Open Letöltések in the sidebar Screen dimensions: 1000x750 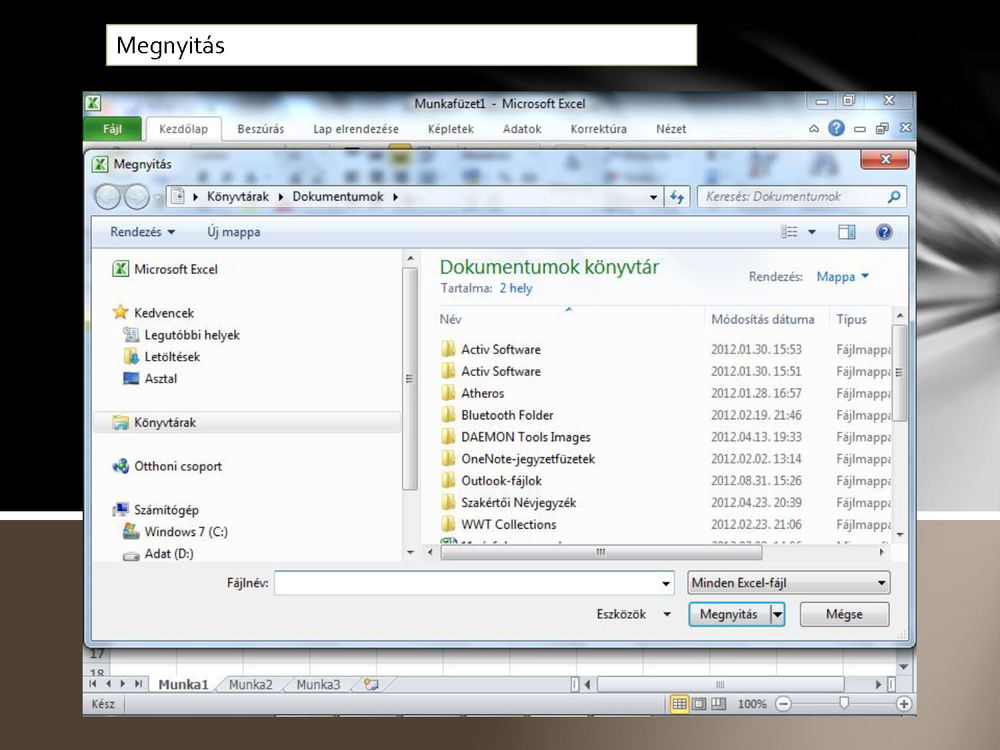coord(161,357)
